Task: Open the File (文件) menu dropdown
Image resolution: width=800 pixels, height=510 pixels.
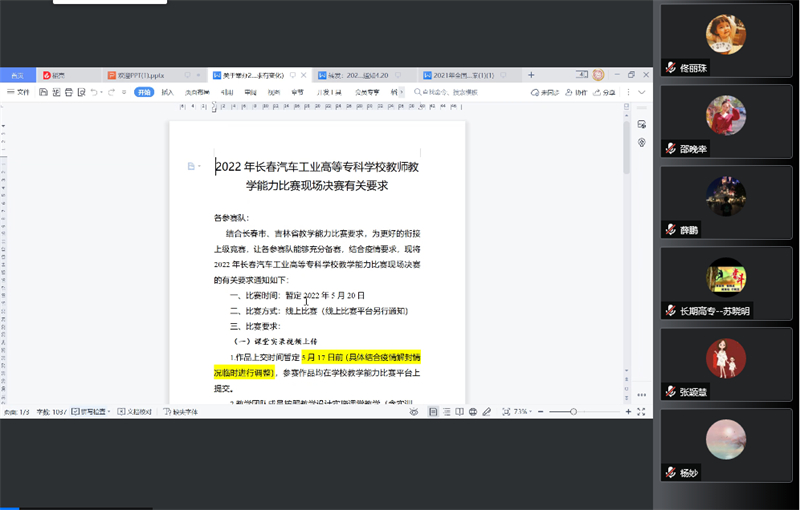Action: (18, 92)
